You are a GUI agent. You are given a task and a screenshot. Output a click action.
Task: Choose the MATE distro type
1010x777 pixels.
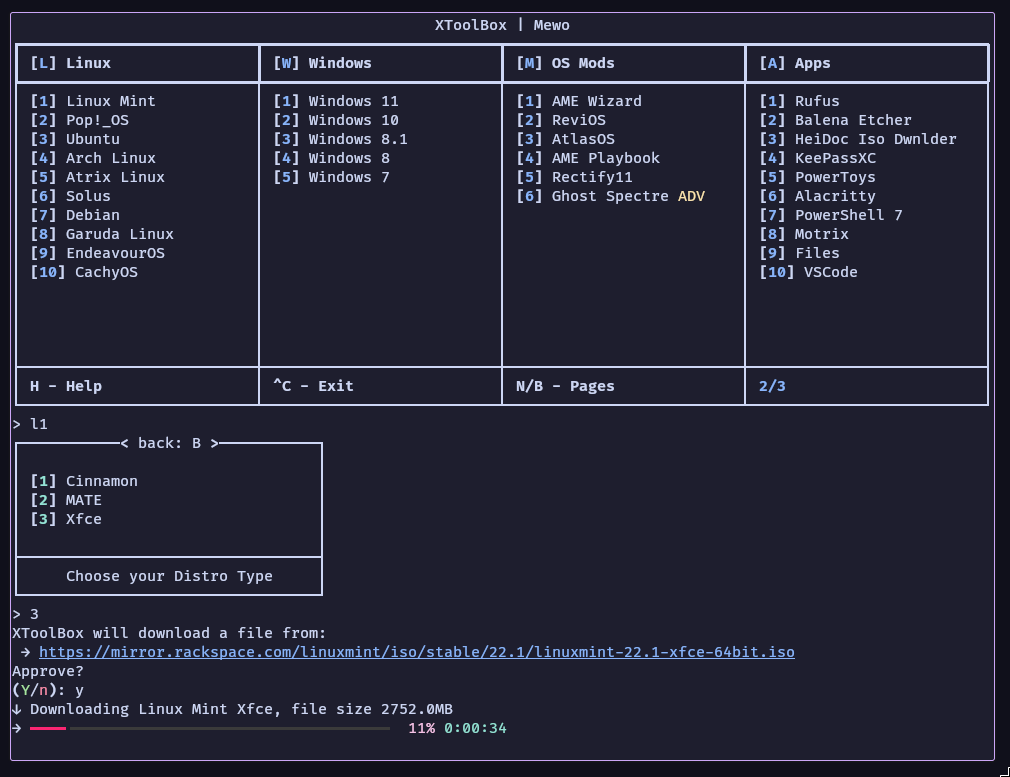(x=66, y=501)
